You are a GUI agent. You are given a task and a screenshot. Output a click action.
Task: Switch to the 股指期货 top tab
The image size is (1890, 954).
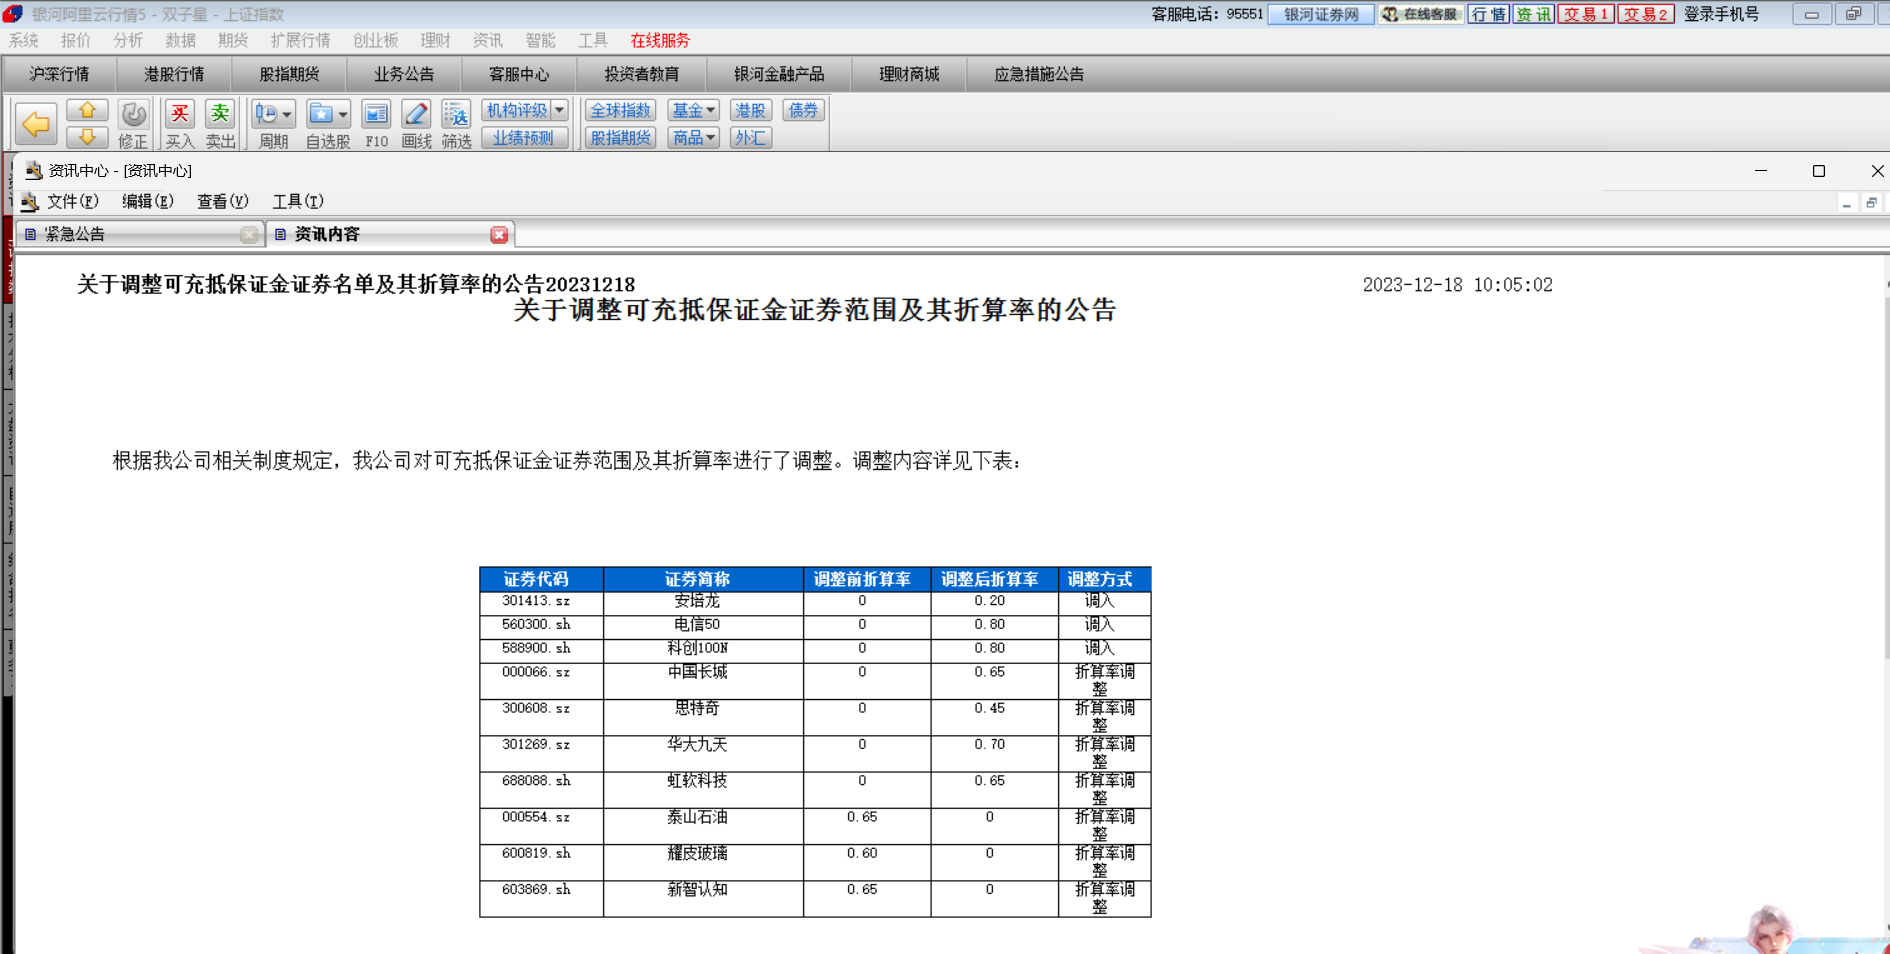289,74
